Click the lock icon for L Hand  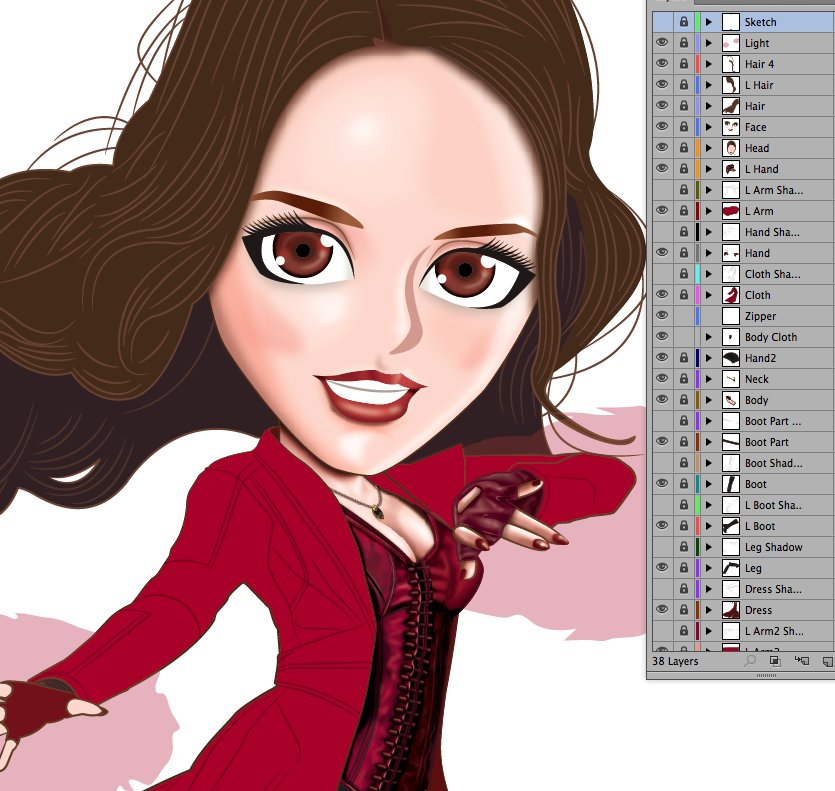[684, 169]
